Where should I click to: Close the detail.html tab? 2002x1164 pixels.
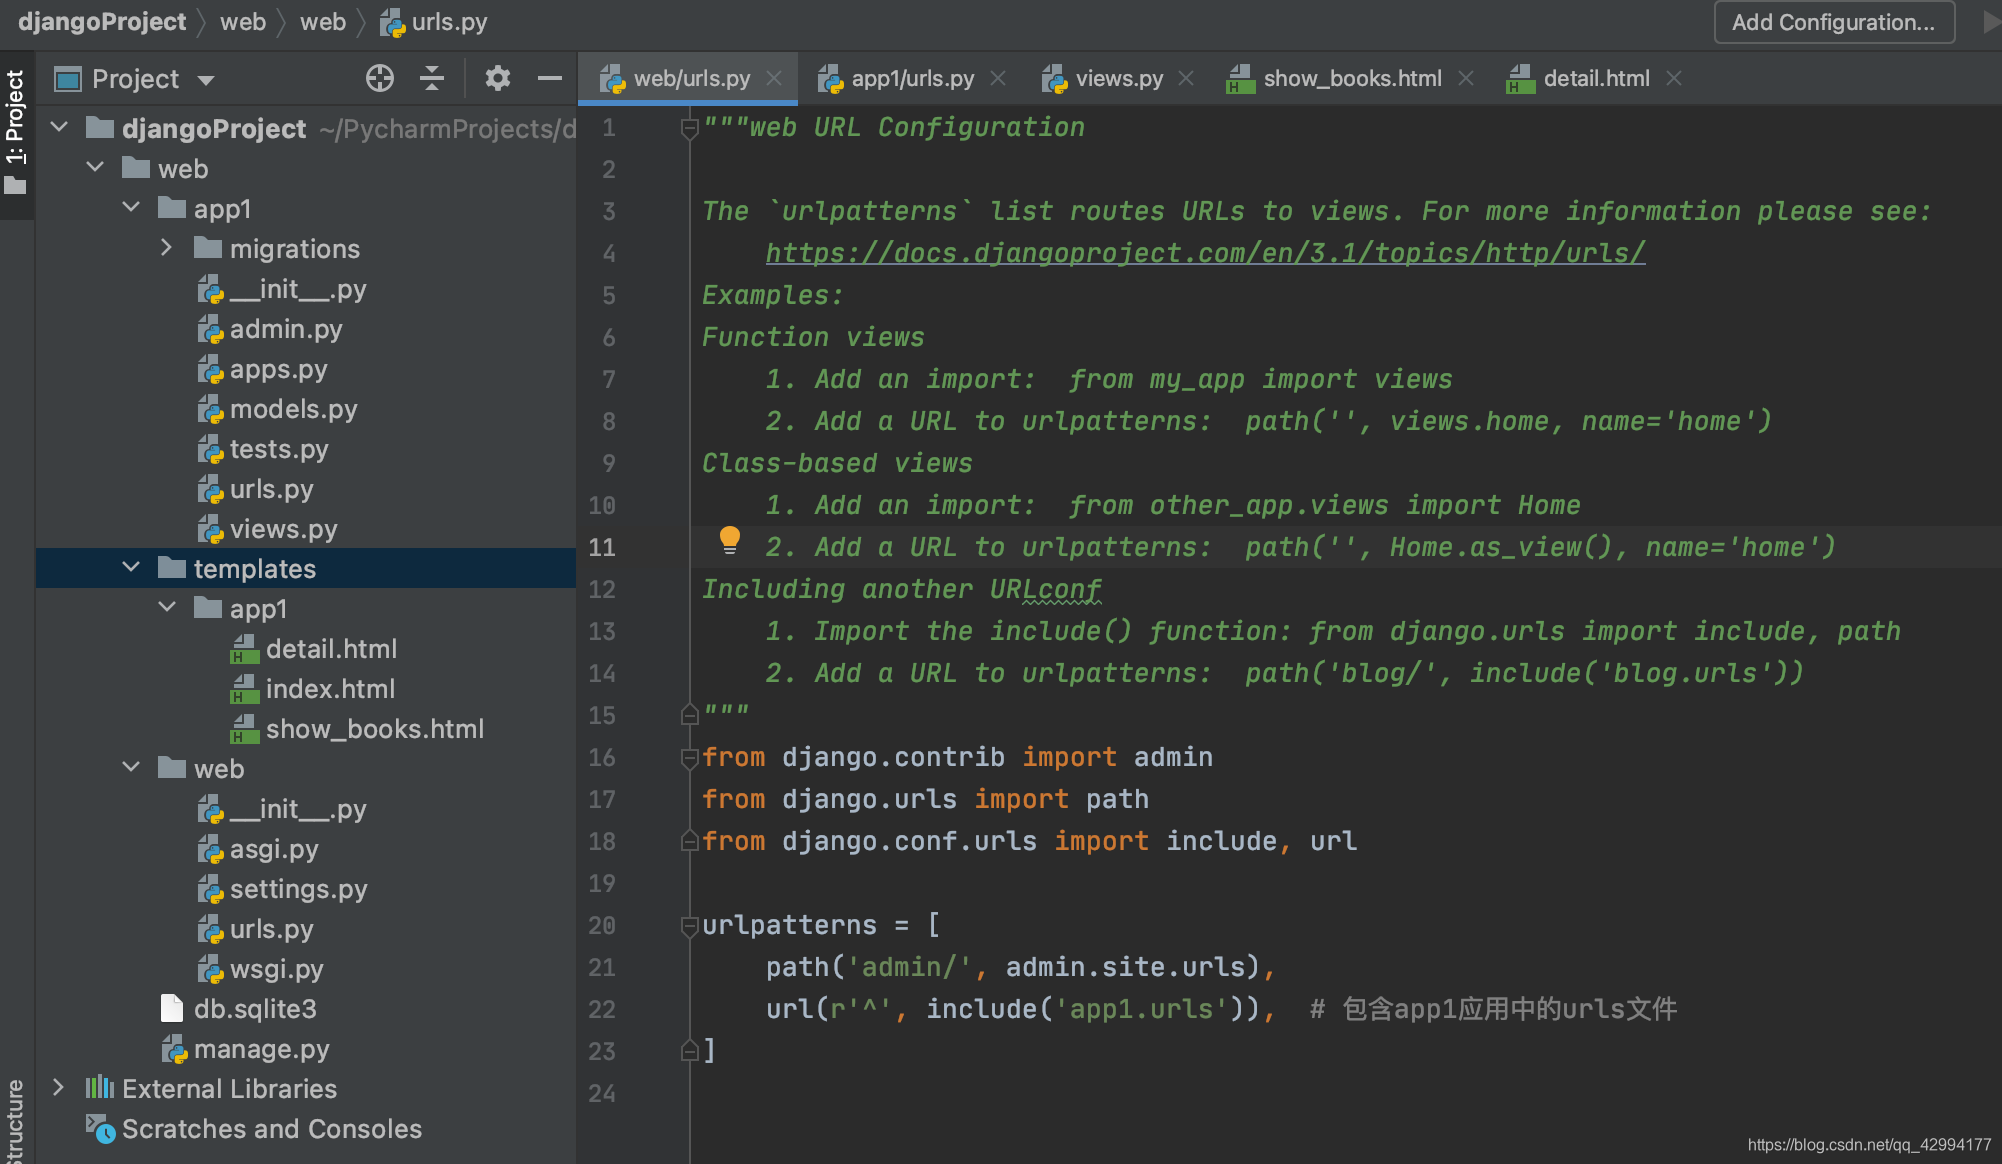1674,78
